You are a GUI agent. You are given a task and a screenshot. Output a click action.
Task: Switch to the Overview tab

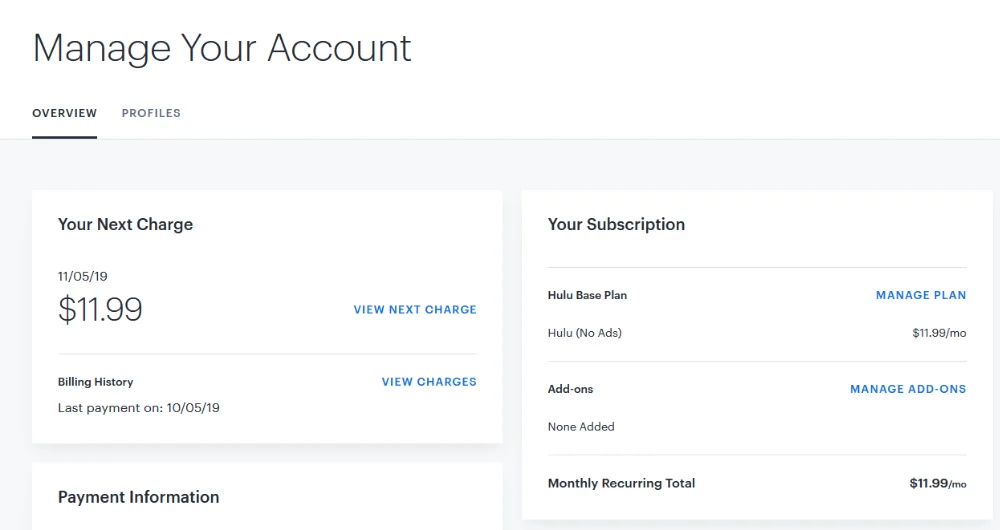(64, 114)
